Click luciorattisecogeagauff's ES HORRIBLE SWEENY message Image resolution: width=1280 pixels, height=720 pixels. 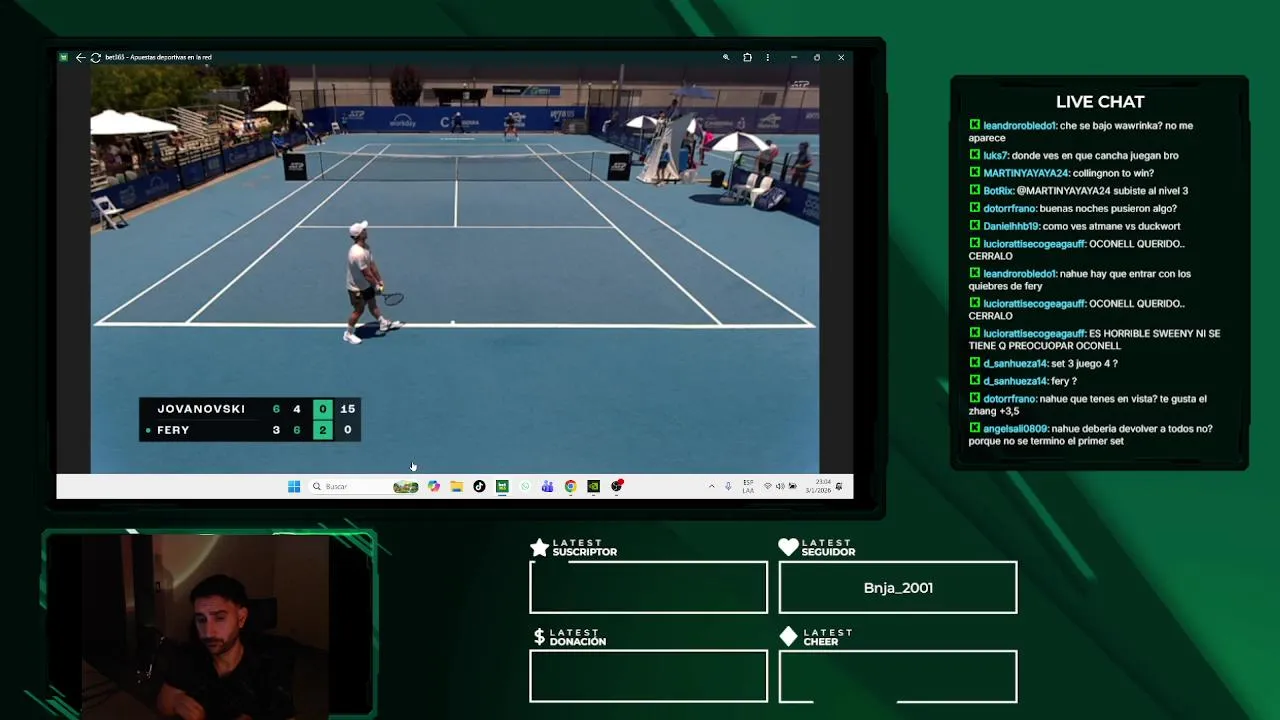pos(1095,340)
